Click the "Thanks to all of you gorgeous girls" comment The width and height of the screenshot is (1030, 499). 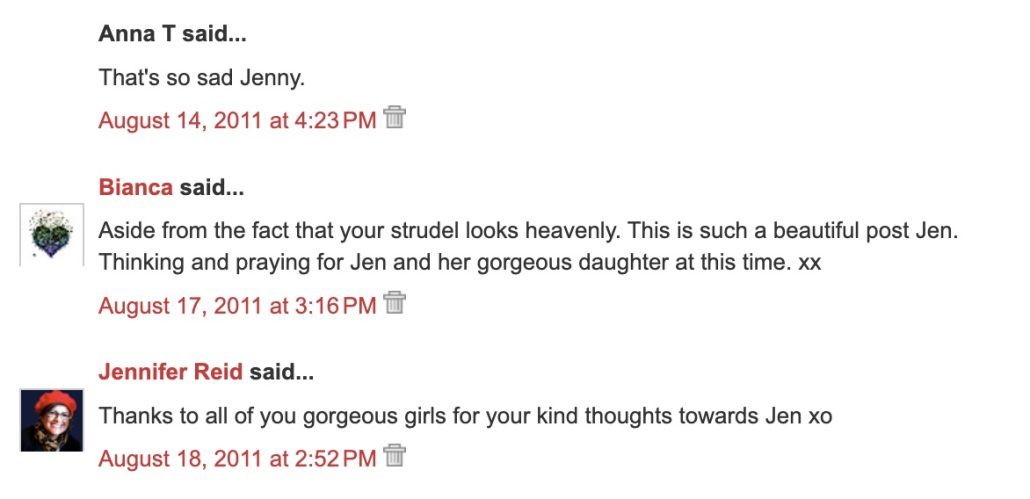coord(465,416)
